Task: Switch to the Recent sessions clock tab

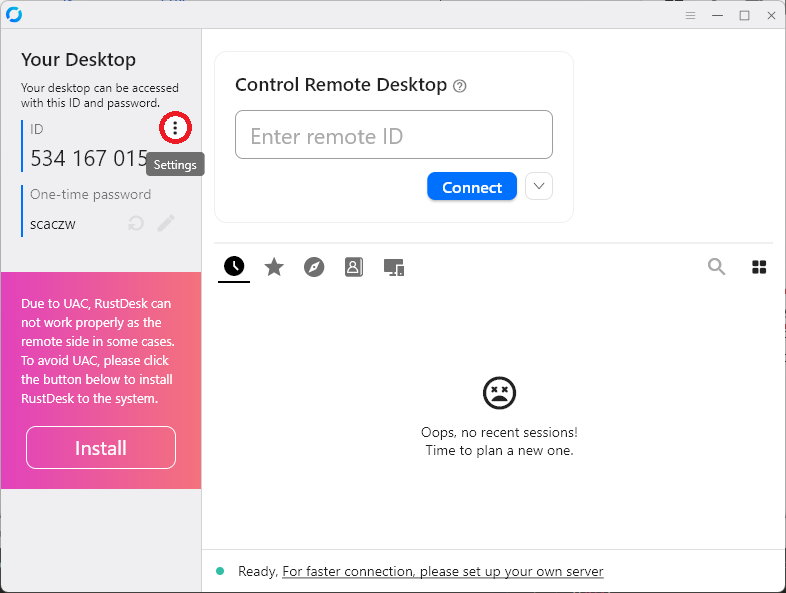Action: coord(234,266)
